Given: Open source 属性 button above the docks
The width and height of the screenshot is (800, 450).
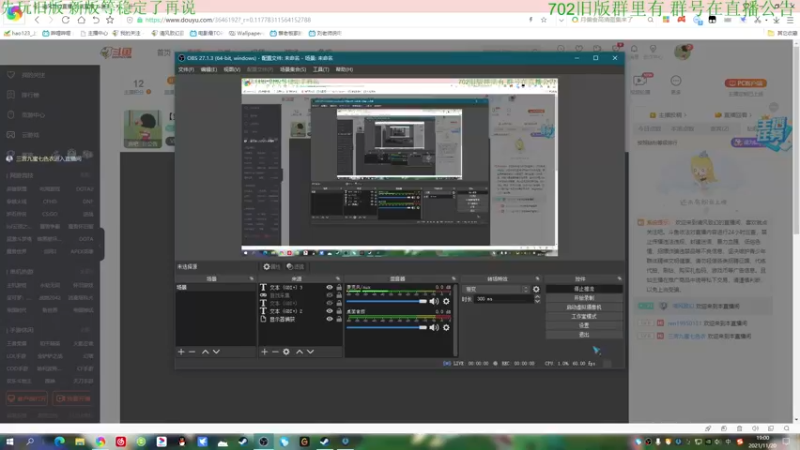Looking at the screenshot, I should click(271, 267).
